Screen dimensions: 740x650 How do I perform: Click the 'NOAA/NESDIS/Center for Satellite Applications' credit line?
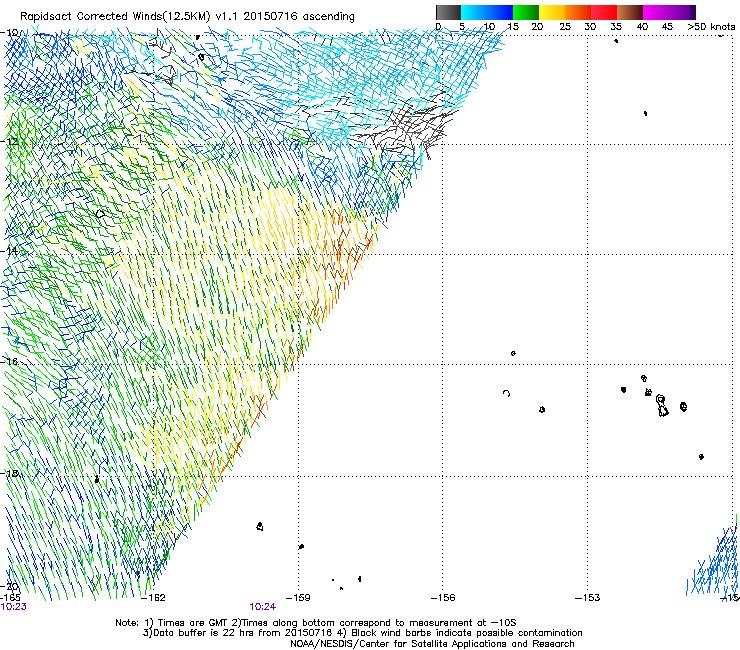tap(432, 644)
